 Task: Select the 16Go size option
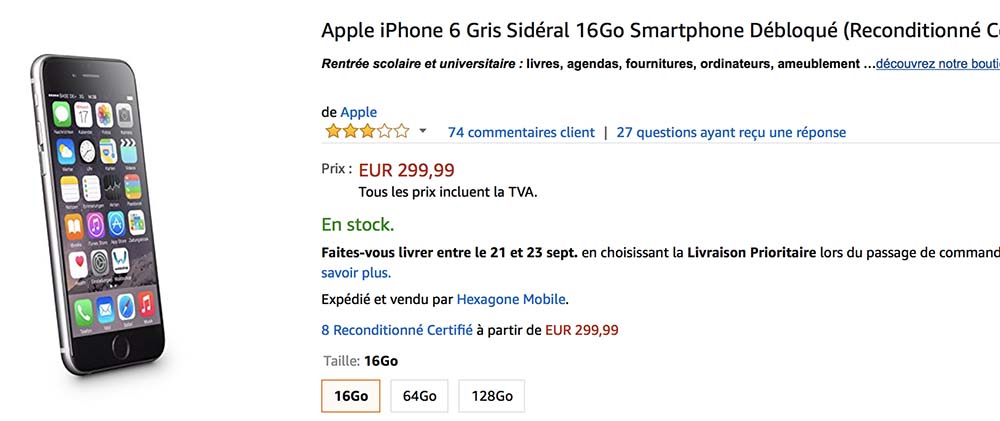click(351, 395)
